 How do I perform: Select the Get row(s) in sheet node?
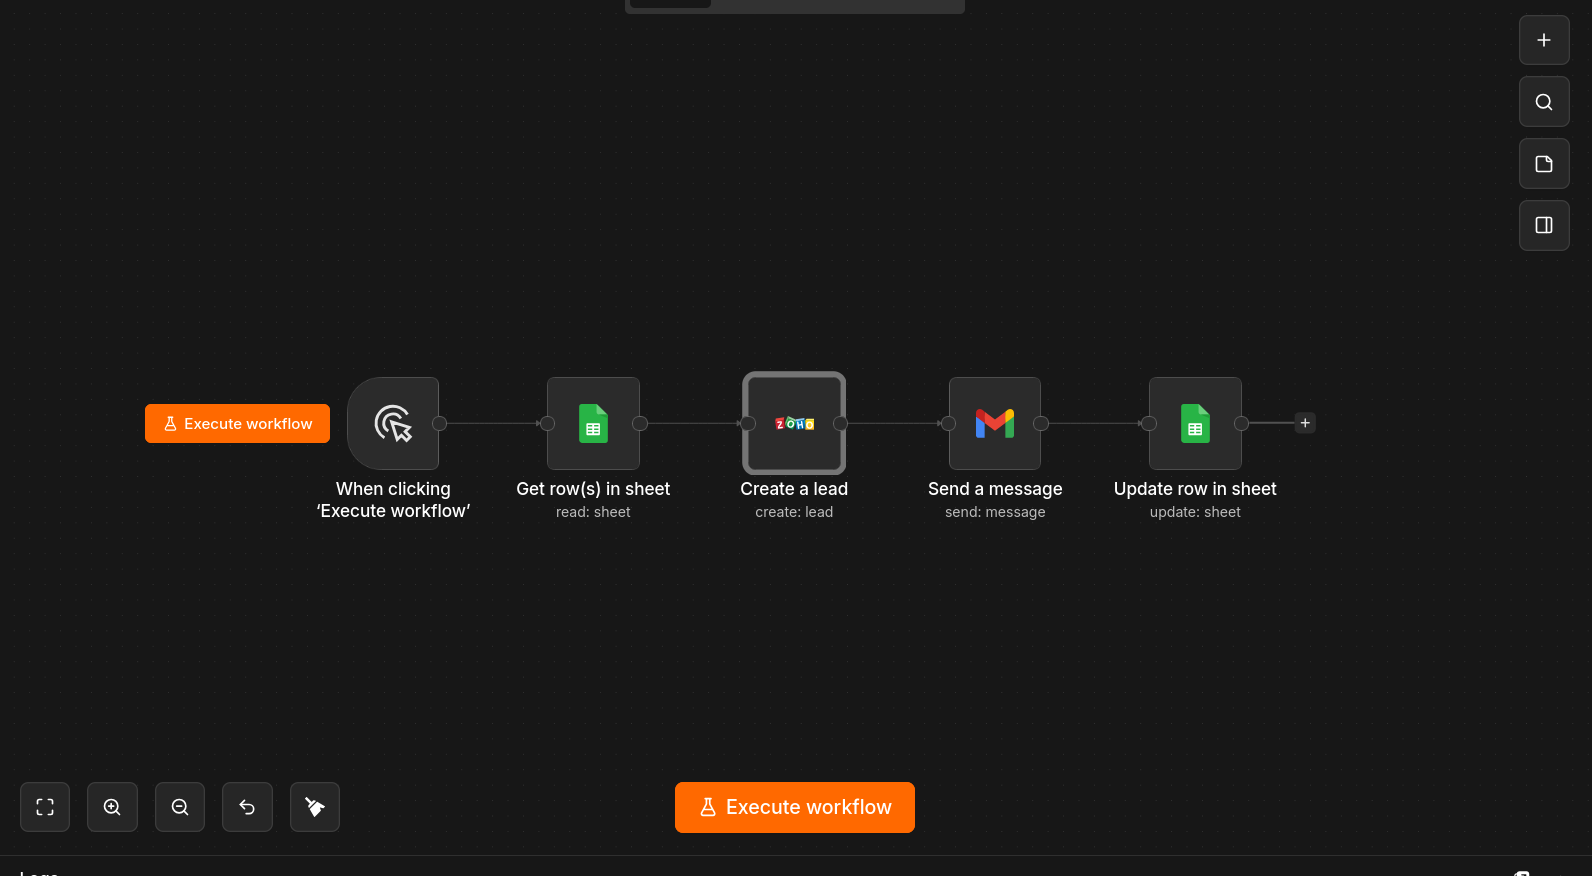[x=593, y=423]
